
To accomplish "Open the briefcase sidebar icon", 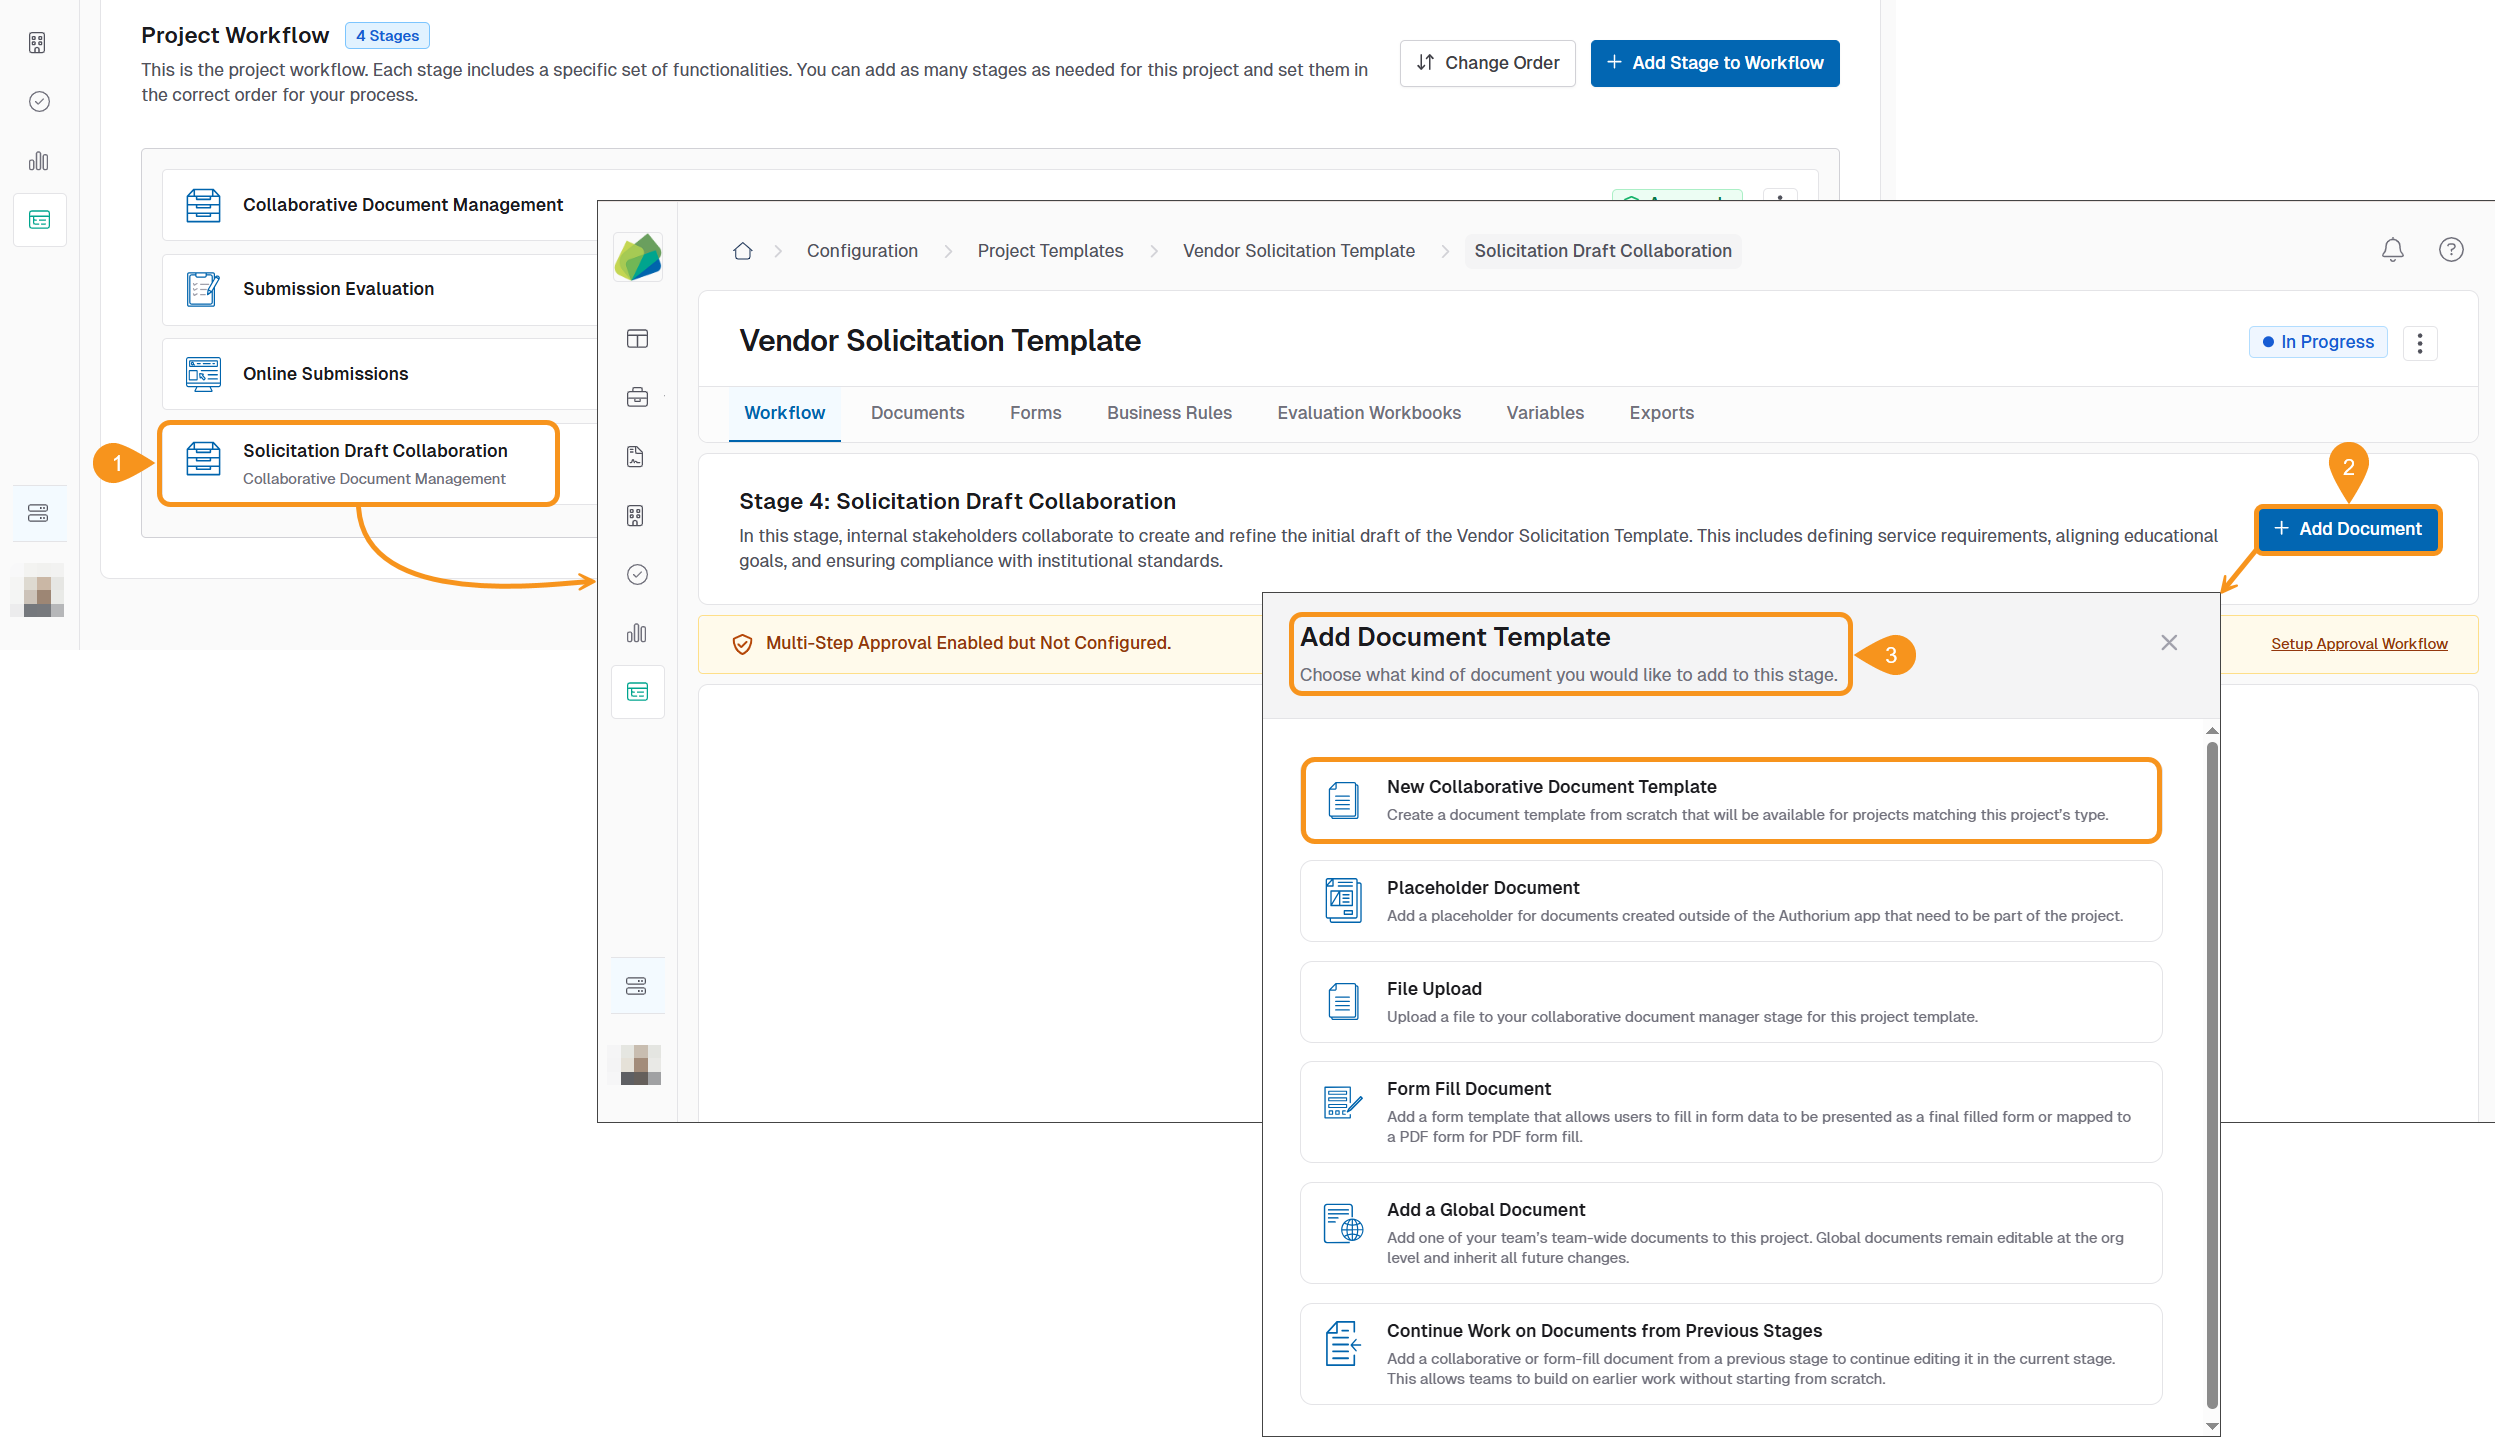I will tap(637, 397).
